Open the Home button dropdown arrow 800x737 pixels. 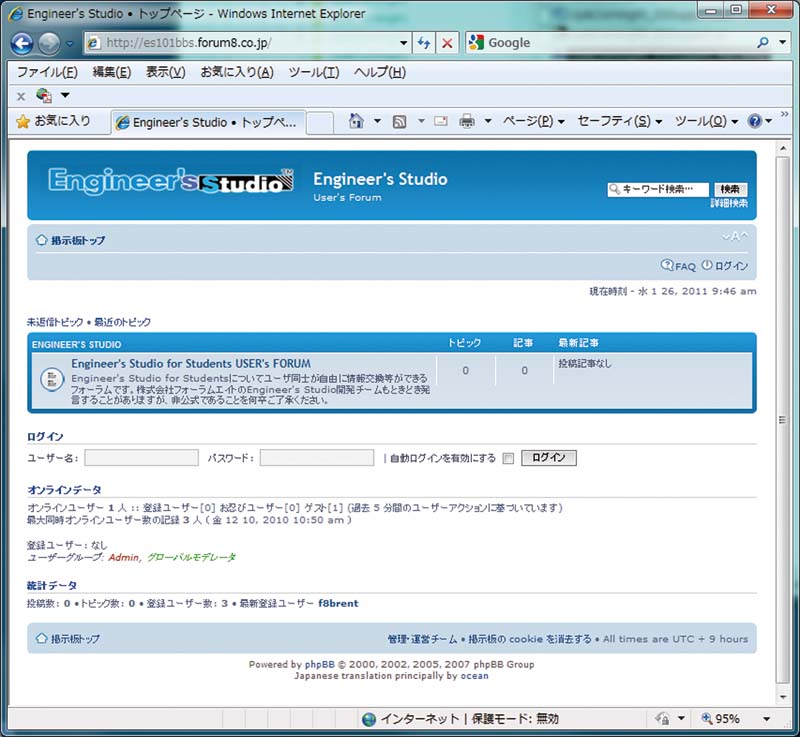[x=377, y=121]
